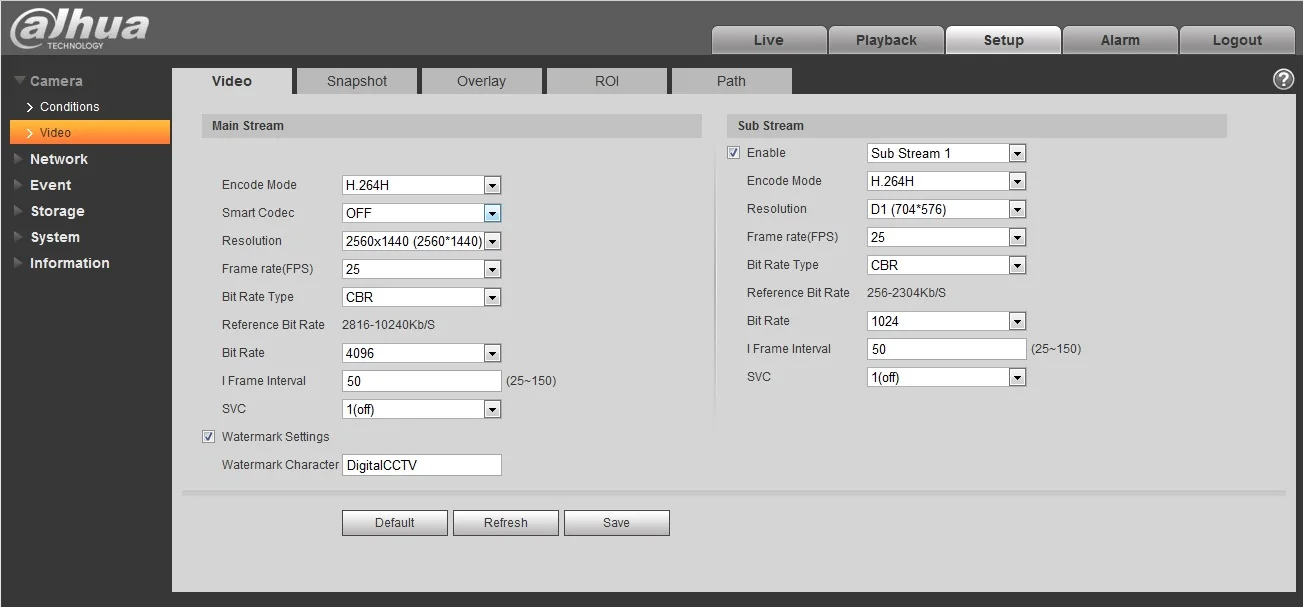Screen dimensions: 1303x607
Task: Open Sub Stream Bit Rate Type dropdown
Action: click(947, 265)
